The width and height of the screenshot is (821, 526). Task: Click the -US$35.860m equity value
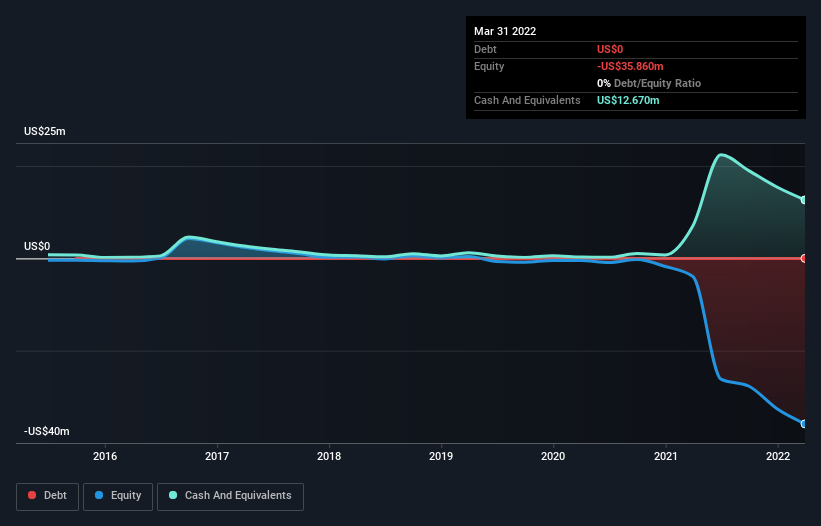tap(630, 66)
